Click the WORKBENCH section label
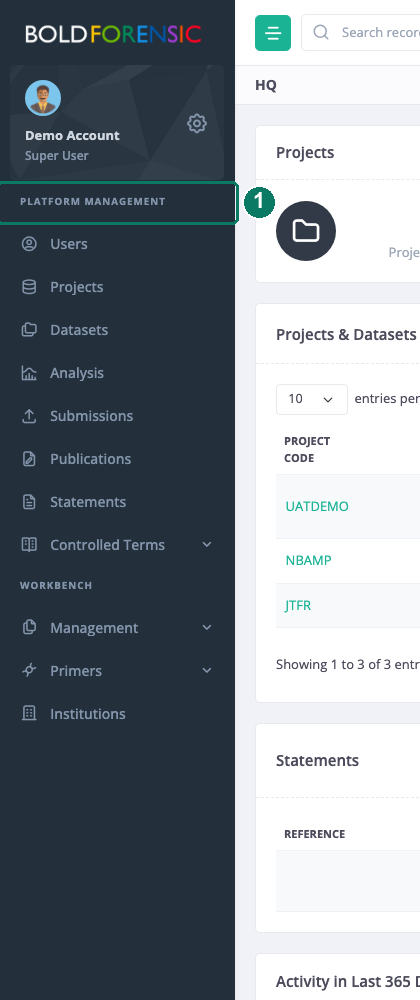The height and width of the screenshot is (1000, 420). tap(56, 585)
